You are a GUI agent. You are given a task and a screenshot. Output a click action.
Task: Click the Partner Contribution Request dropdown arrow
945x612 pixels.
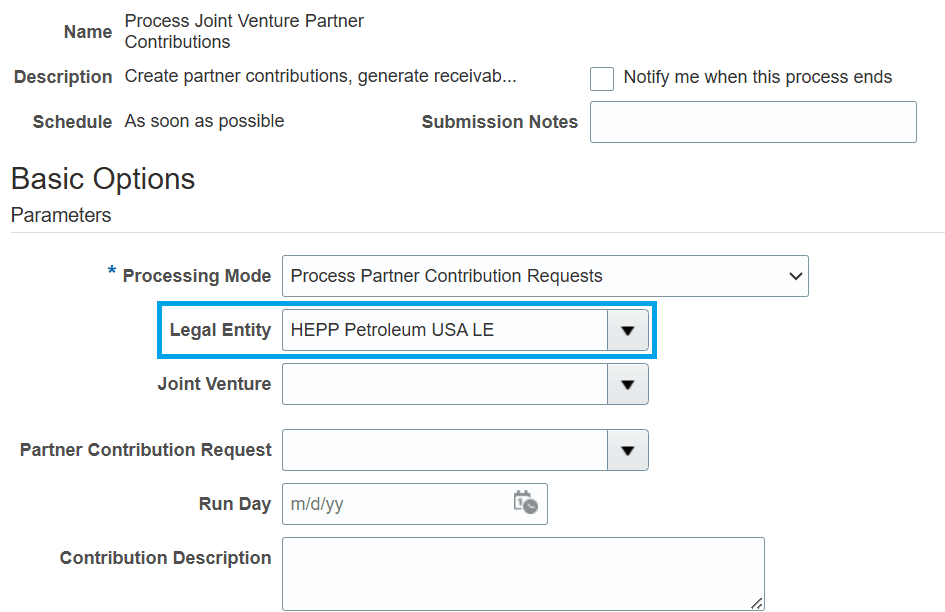pyautogui.click(x=627, y=450)
